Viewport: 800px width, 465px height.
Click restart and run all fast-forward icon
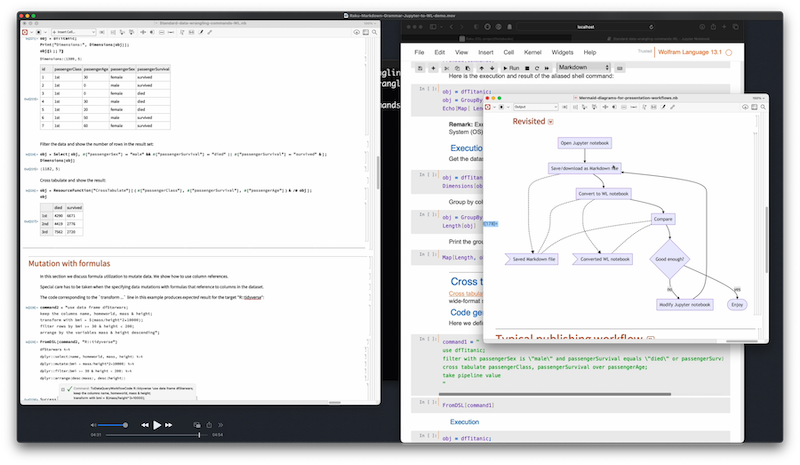click(x=547, y=68)
